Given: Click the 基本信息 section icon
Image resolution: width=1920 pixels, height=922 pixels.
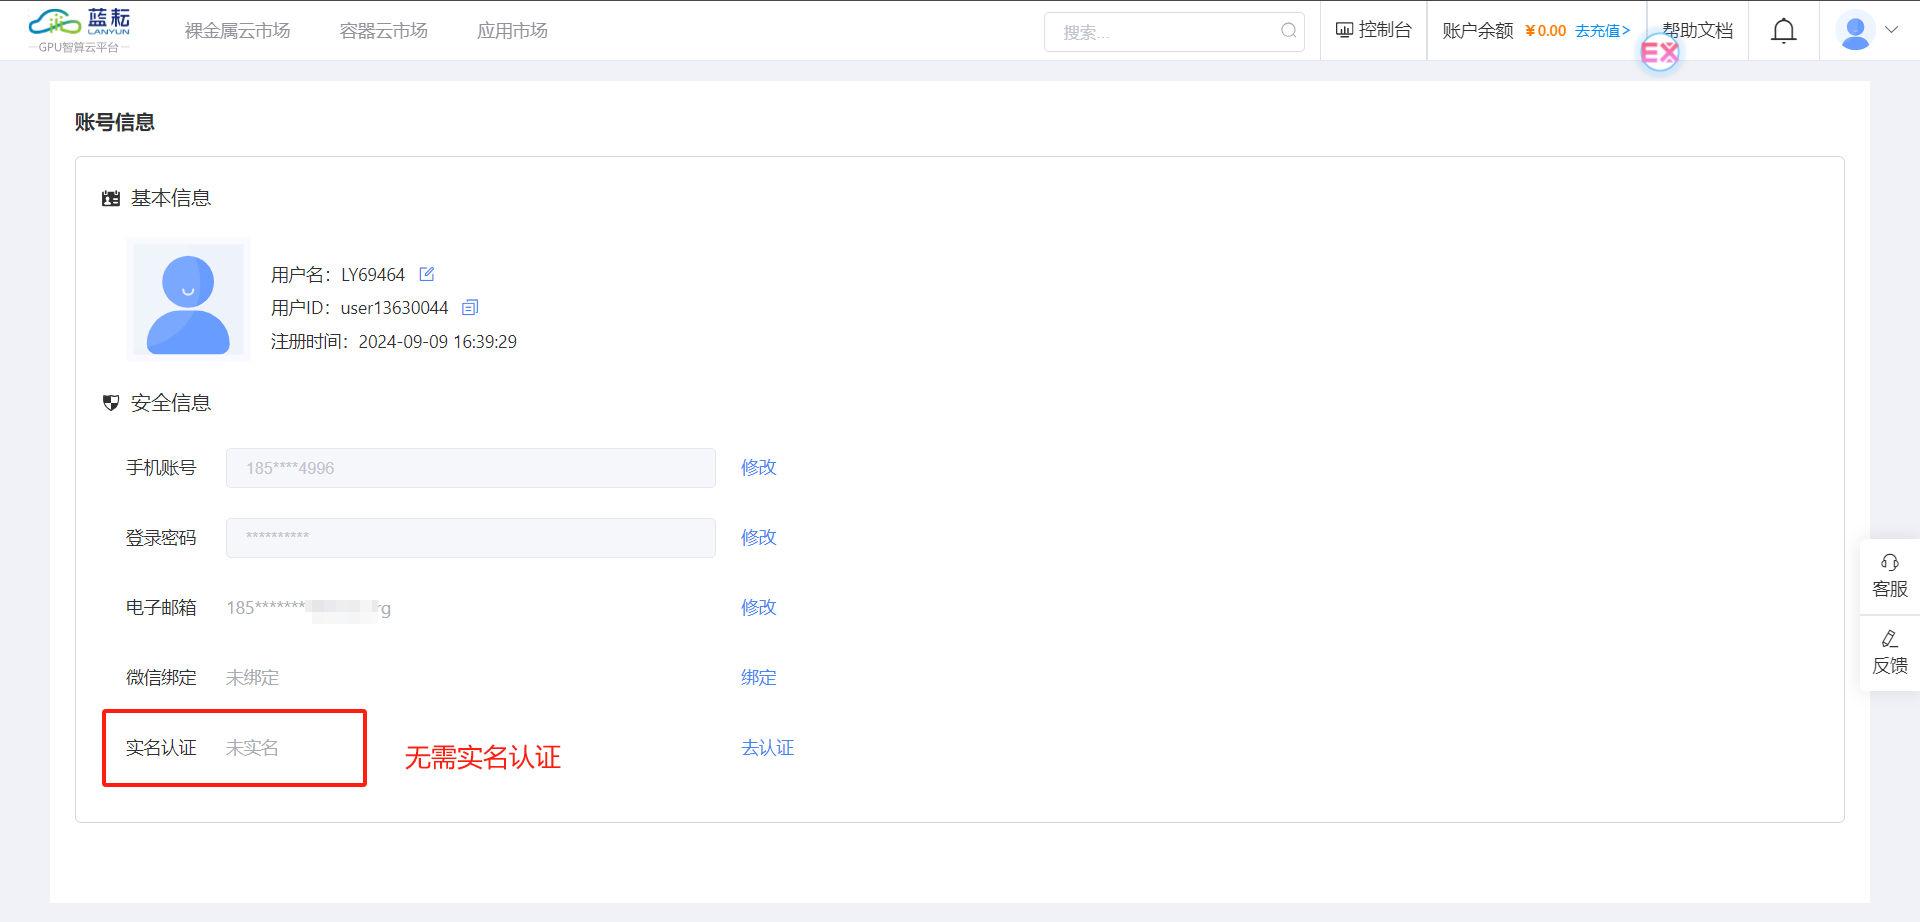Looking at the screenshot, I should click(x=111, y=199).
